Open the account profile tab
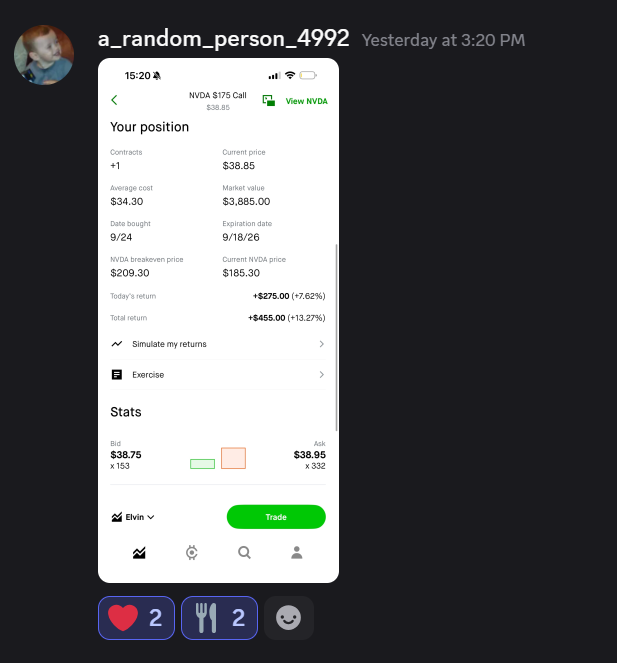Image resolution: width=617 pixels, height=663 pixels. tap(297, 553)
